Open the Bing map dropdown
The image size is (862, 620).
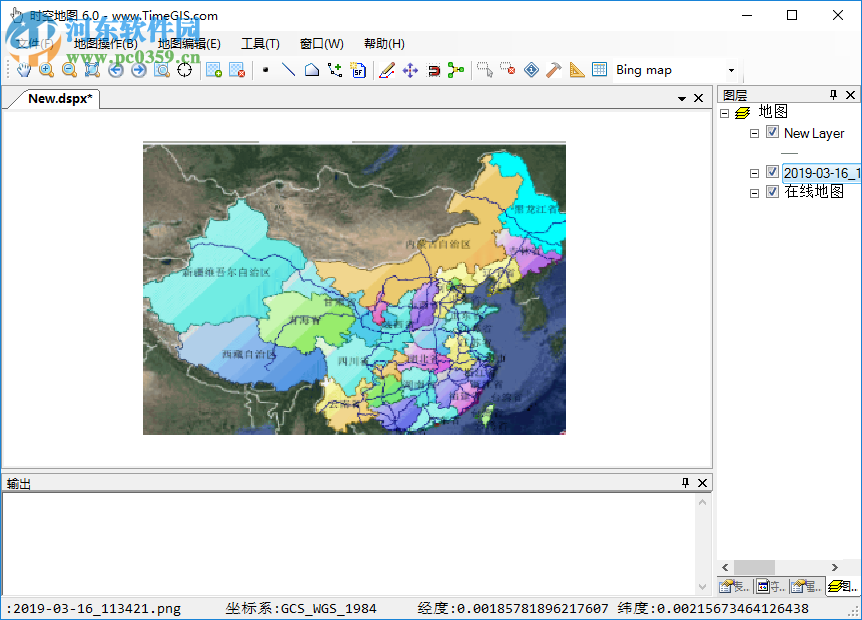[x=731, y=70]
